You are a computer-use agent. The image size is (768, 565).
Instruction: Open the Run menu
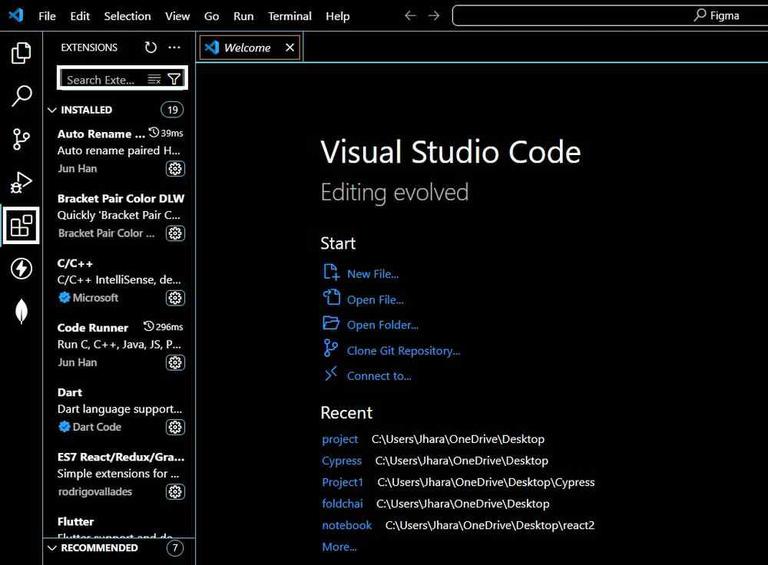(243, 16)
